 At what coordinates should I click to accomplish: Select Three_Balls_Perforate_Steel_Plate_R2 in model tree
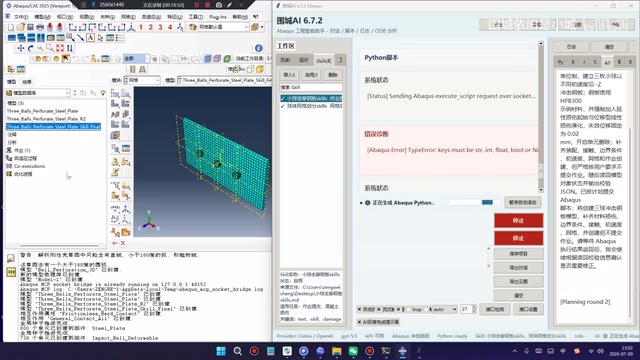tap(46, 119)
